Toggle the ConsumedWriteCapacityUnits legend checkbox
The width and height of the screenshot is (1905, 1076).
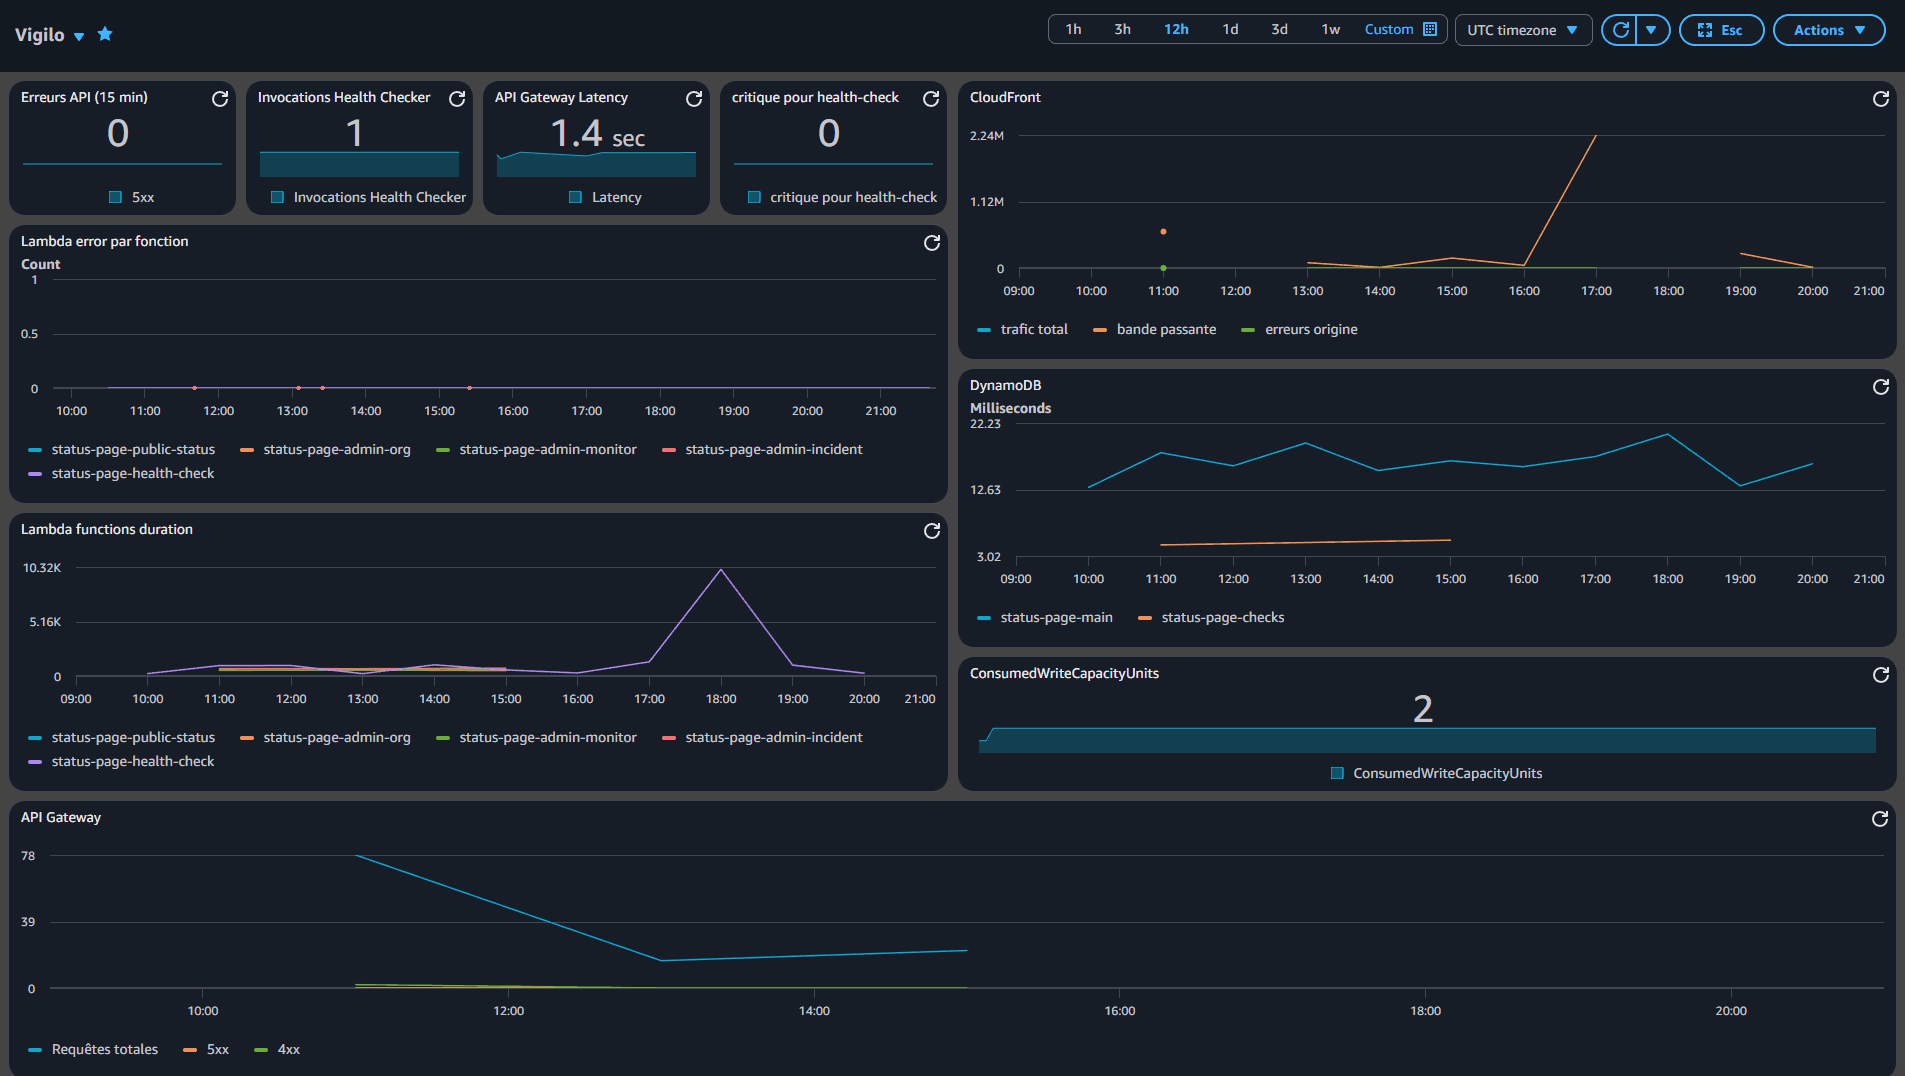click(1336, 772)
